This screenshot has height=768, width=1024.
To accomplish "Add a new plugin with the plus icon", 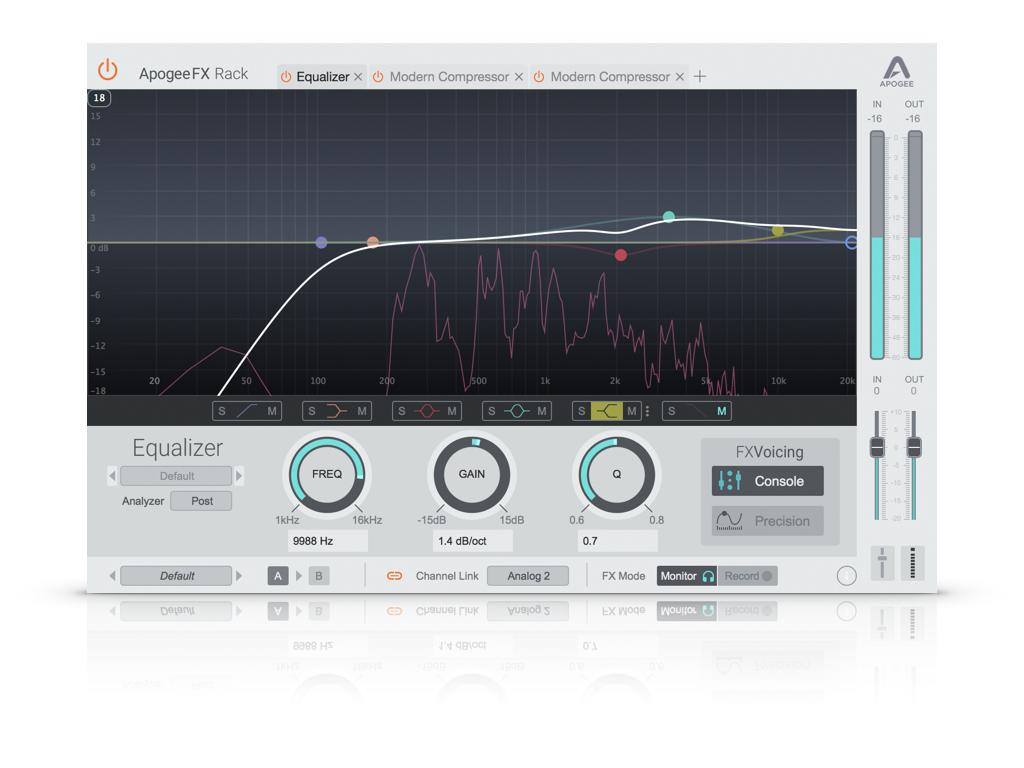I will 700,76.
